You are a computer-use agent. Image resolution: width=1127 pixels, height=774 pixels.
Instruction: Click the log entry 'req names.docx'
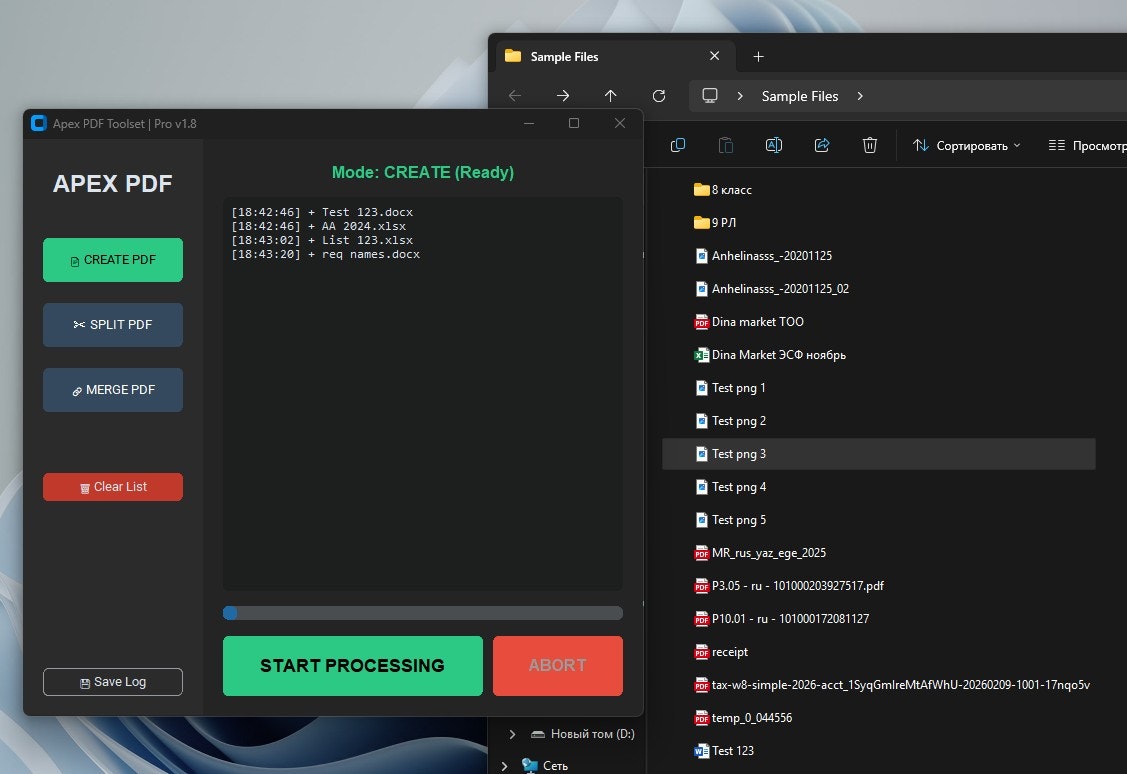(371, 254)
